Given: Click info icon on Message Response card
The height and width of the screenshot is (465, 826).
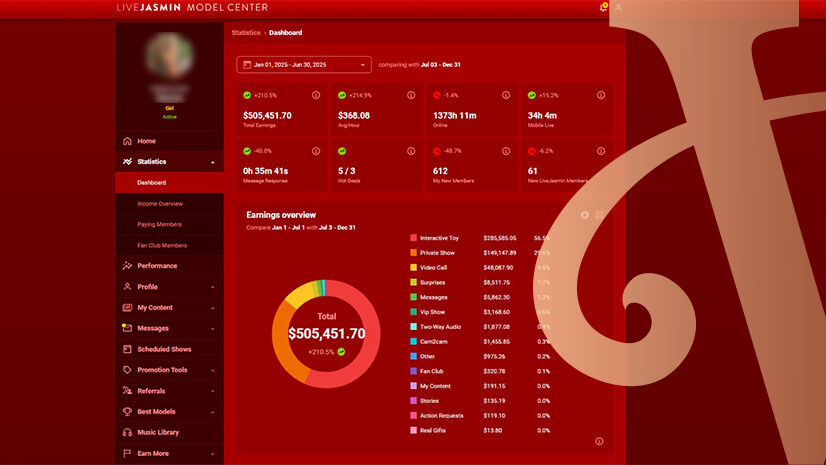Looking at the screenshot, I should (316, 151).
